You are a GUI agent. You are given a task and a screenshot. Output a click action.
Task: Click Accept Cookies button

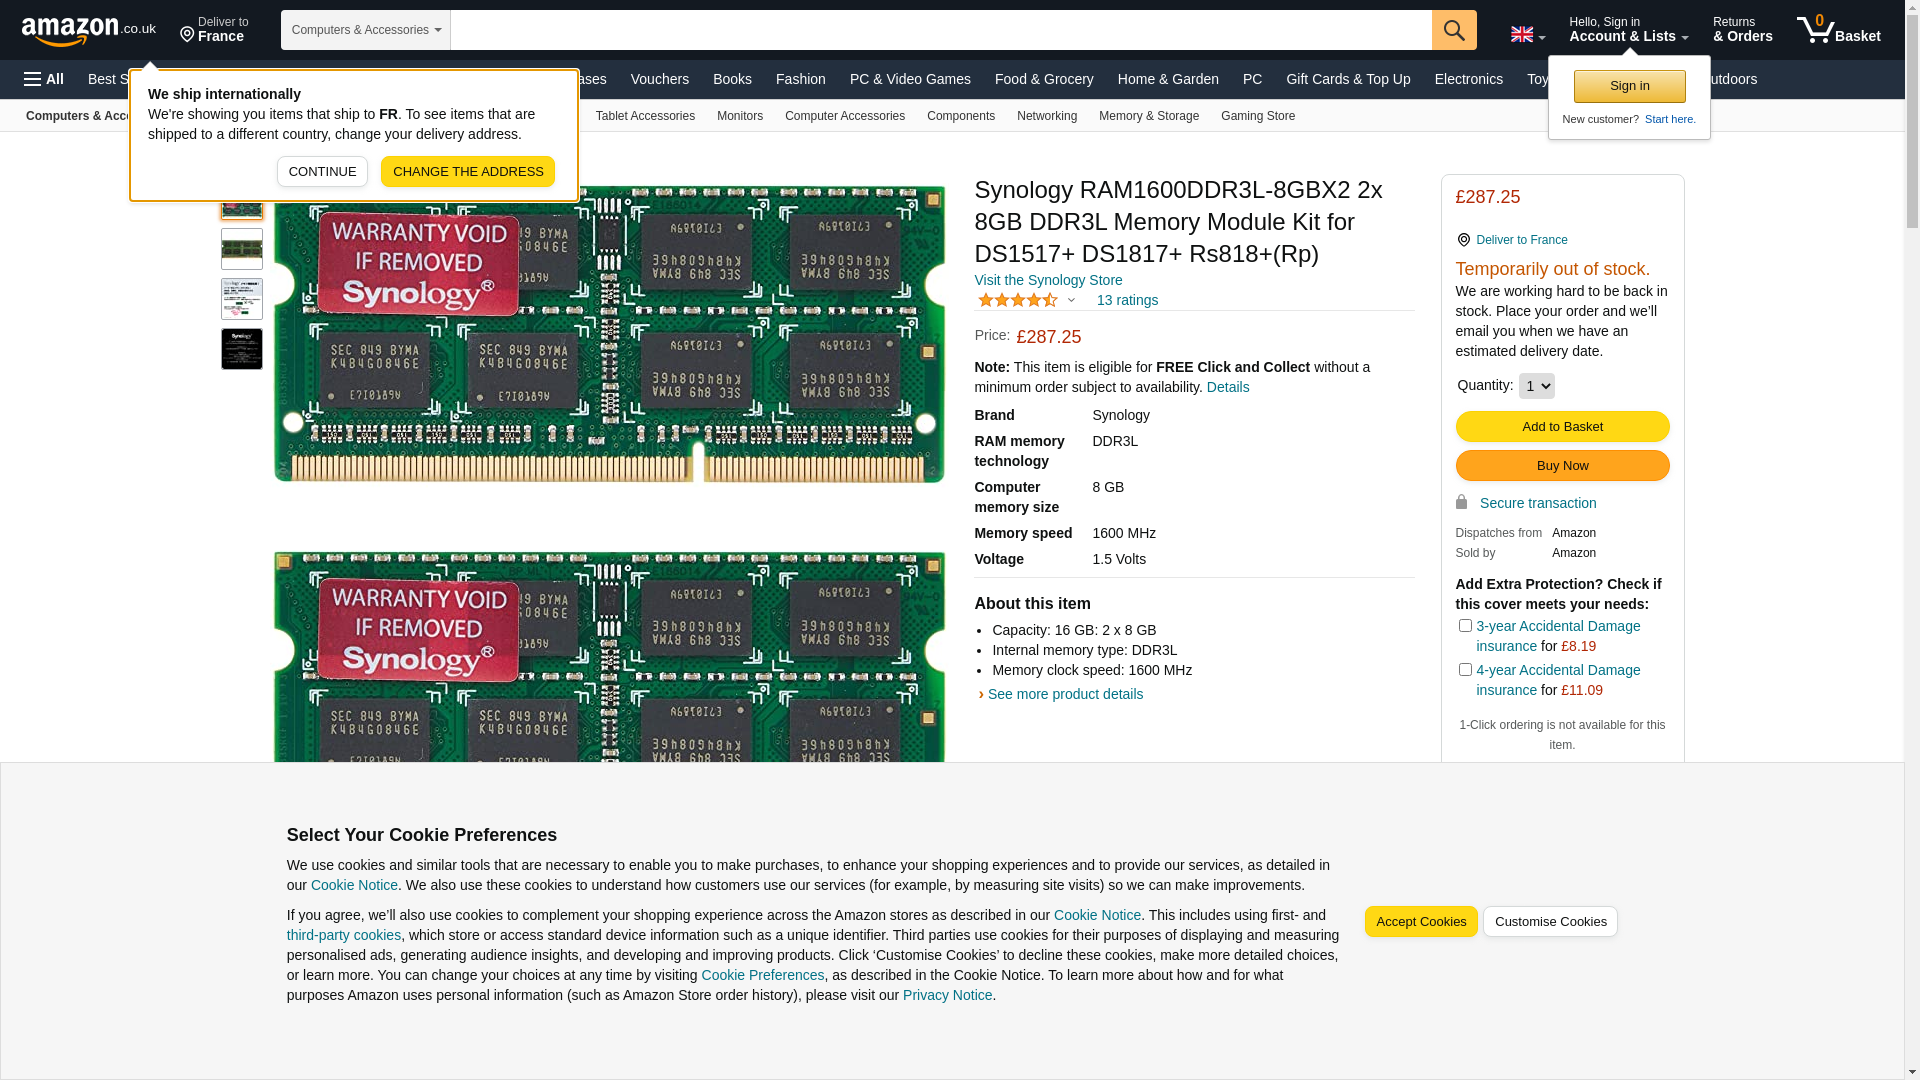click(1420, 922)
